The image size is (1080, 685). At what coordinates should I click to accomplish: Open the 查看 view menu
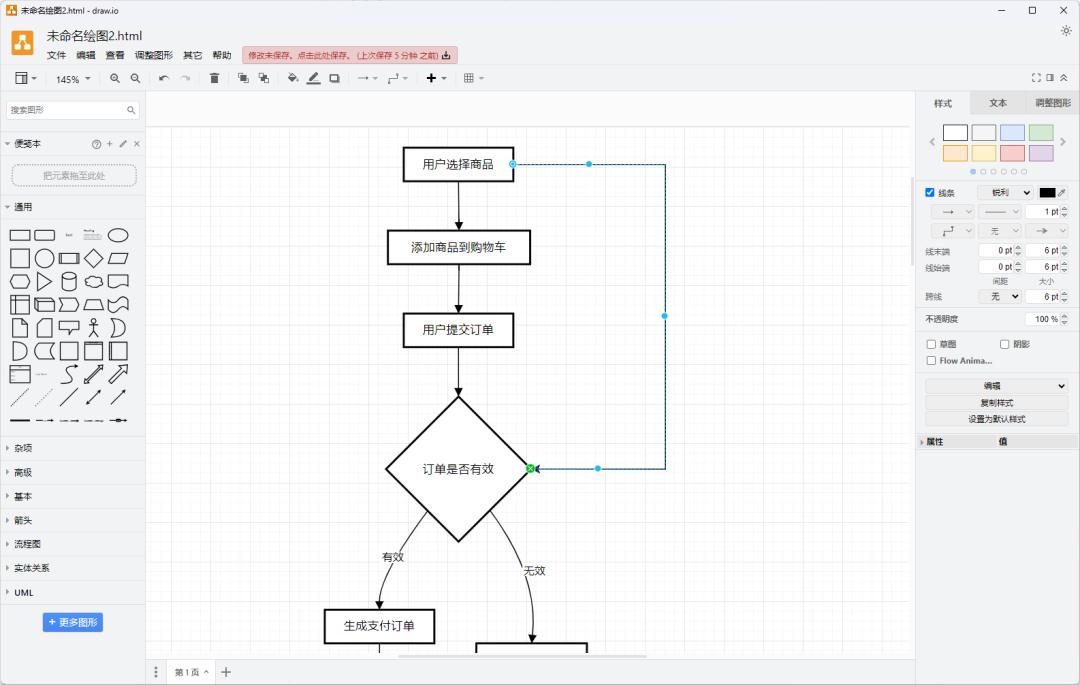coord(115,55)
